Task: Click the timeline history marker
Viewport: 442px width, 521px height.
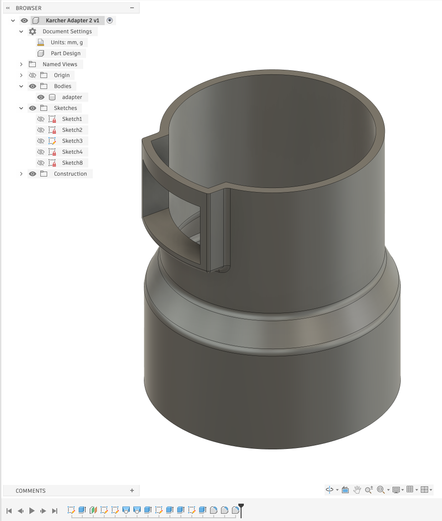Action: pos(241,510)
